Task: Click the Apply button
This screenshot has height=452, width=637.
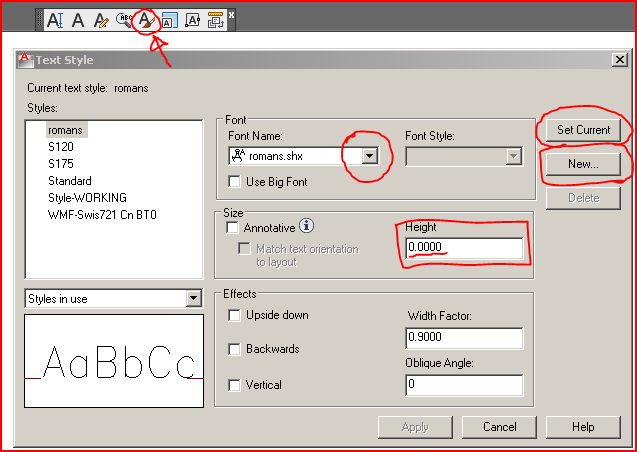Action: click(x=415, y=427)
